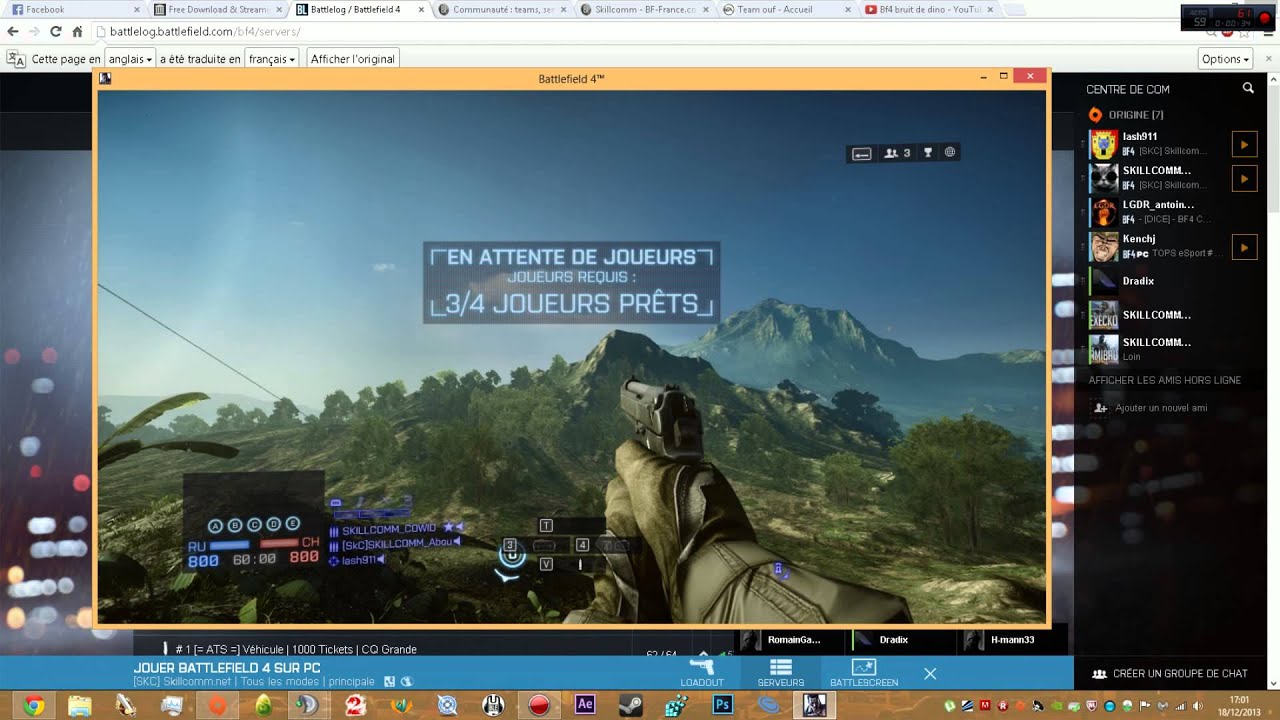Open the source language dropdown 'anglais'

(x=130, y=59)
